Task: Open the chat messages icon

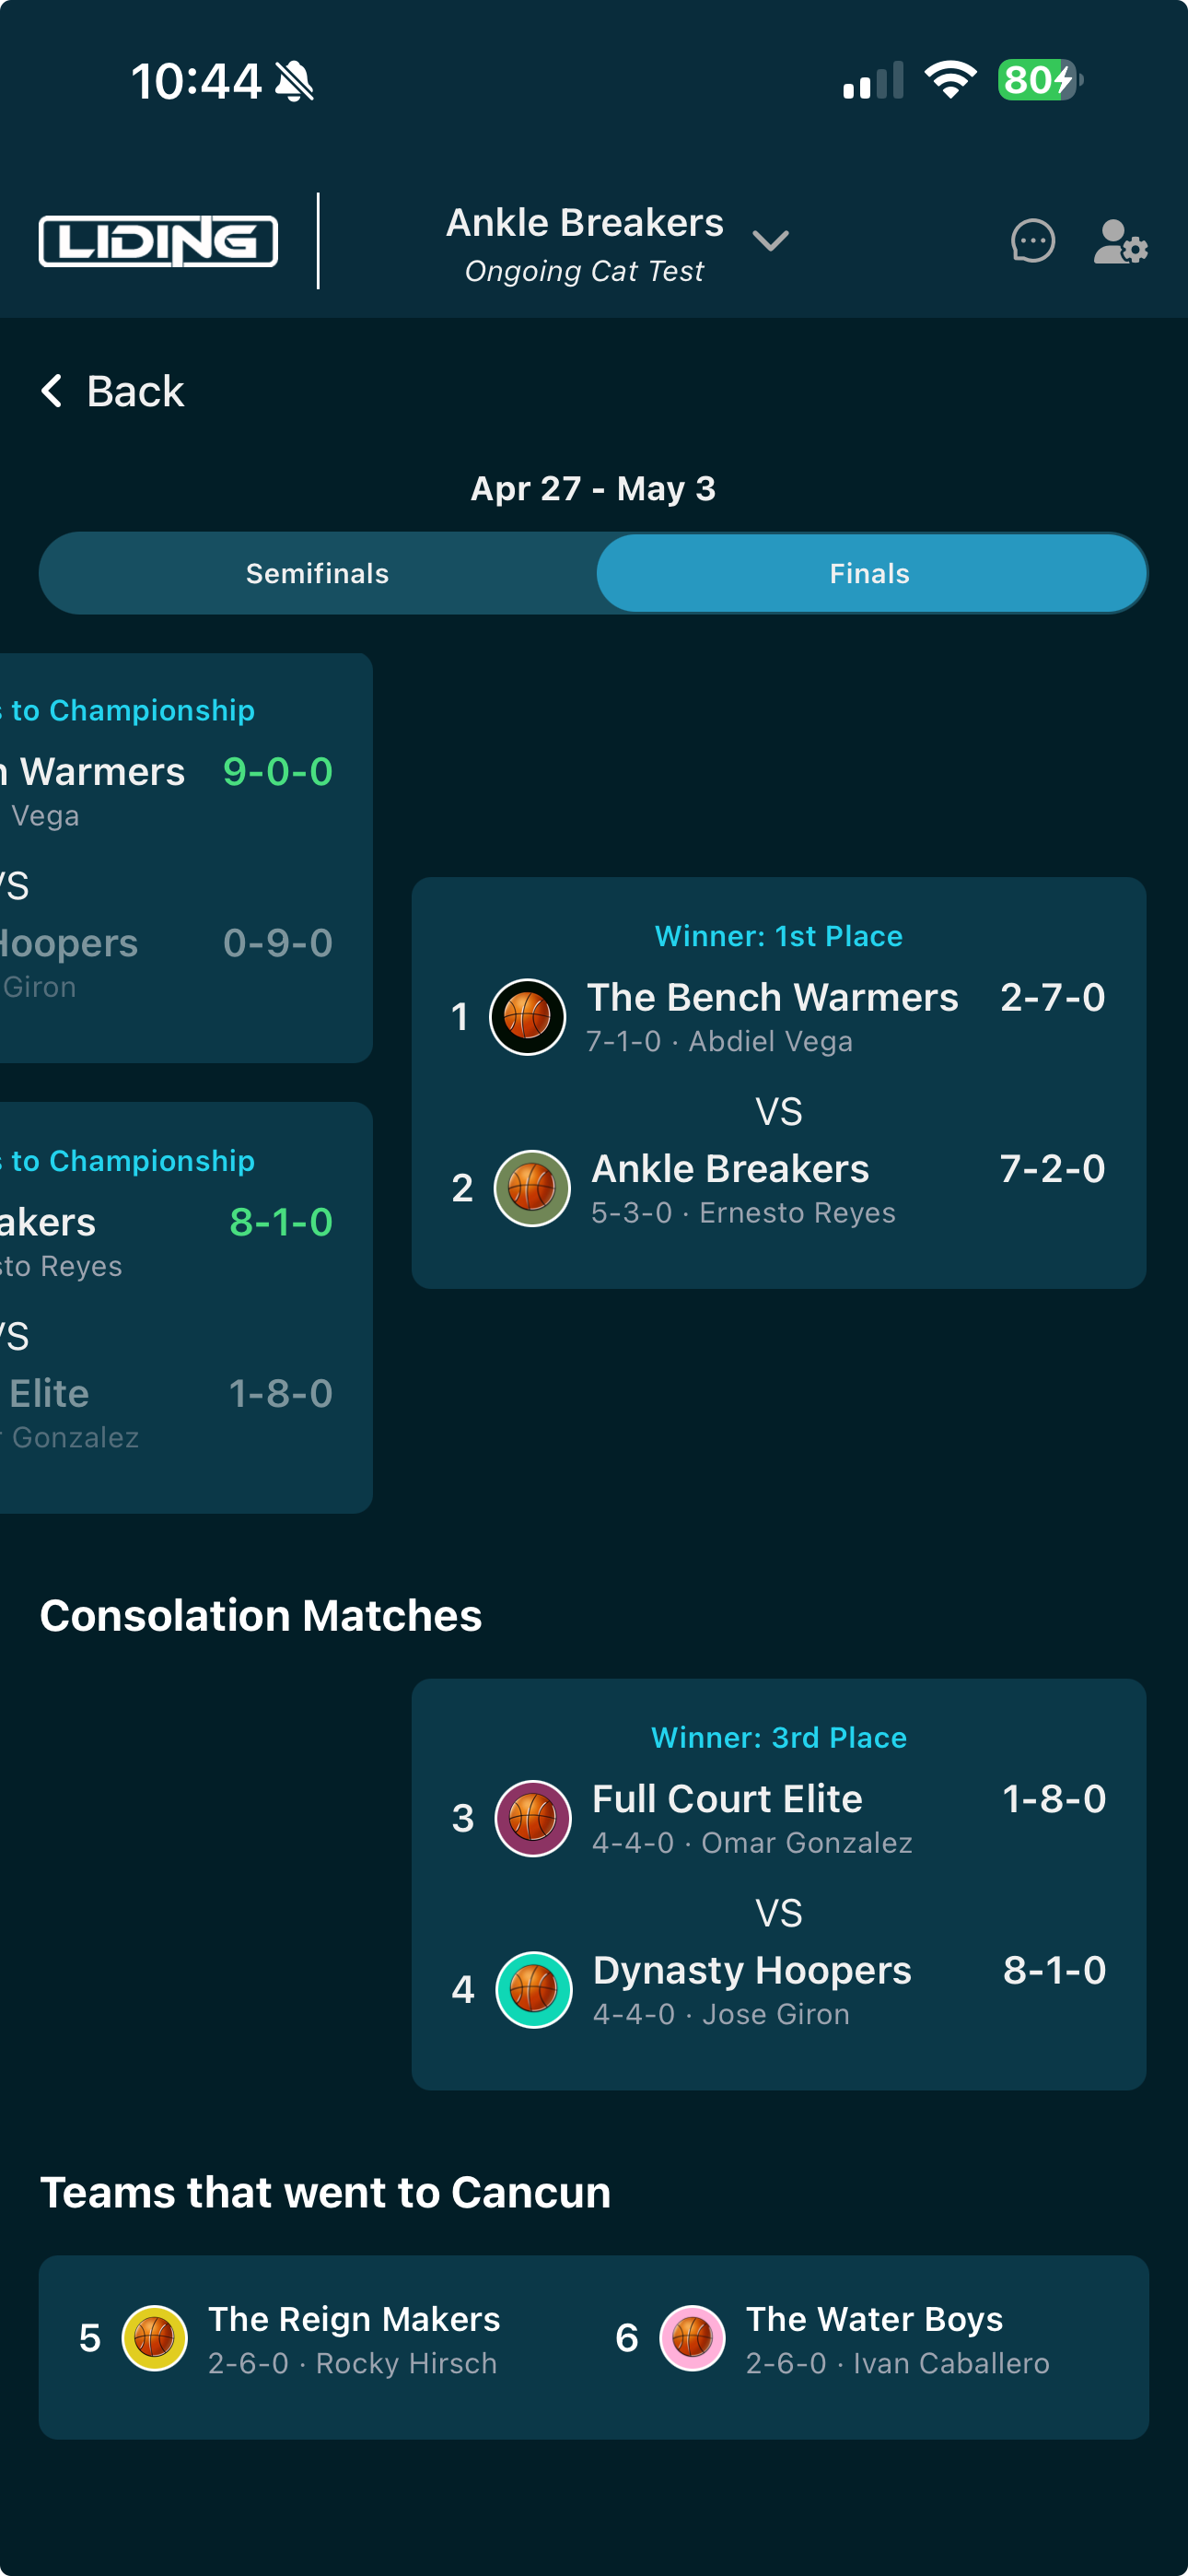Action: click(1032, 241)
